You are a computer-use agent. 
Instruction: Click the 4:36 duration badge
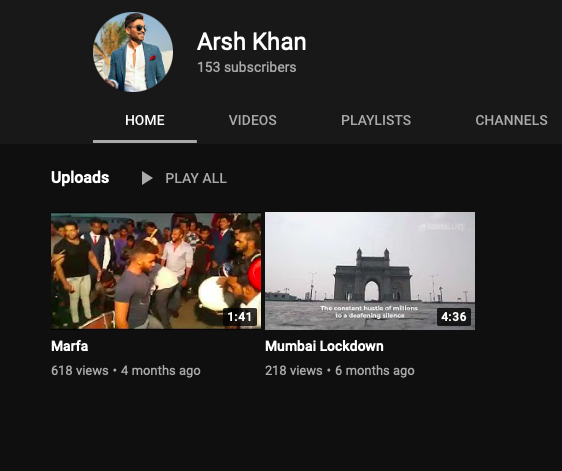454,317
